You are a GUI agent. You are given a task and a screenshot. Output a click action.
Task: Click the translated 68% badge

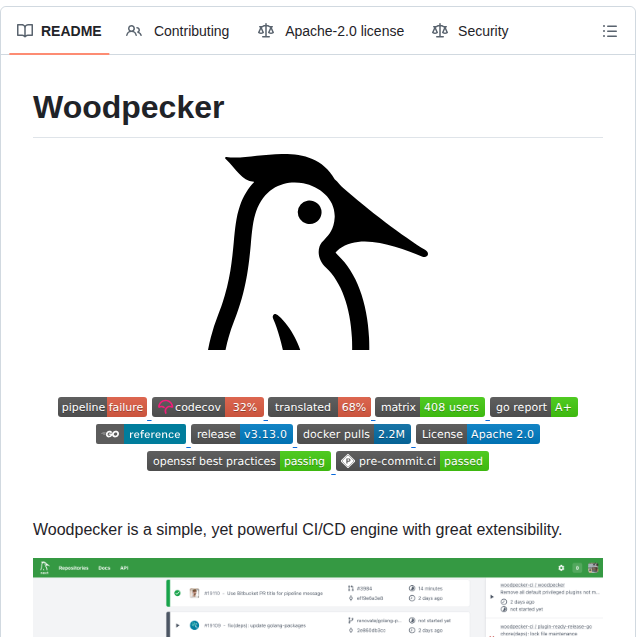pyautogui.click(x=320, y=407)
